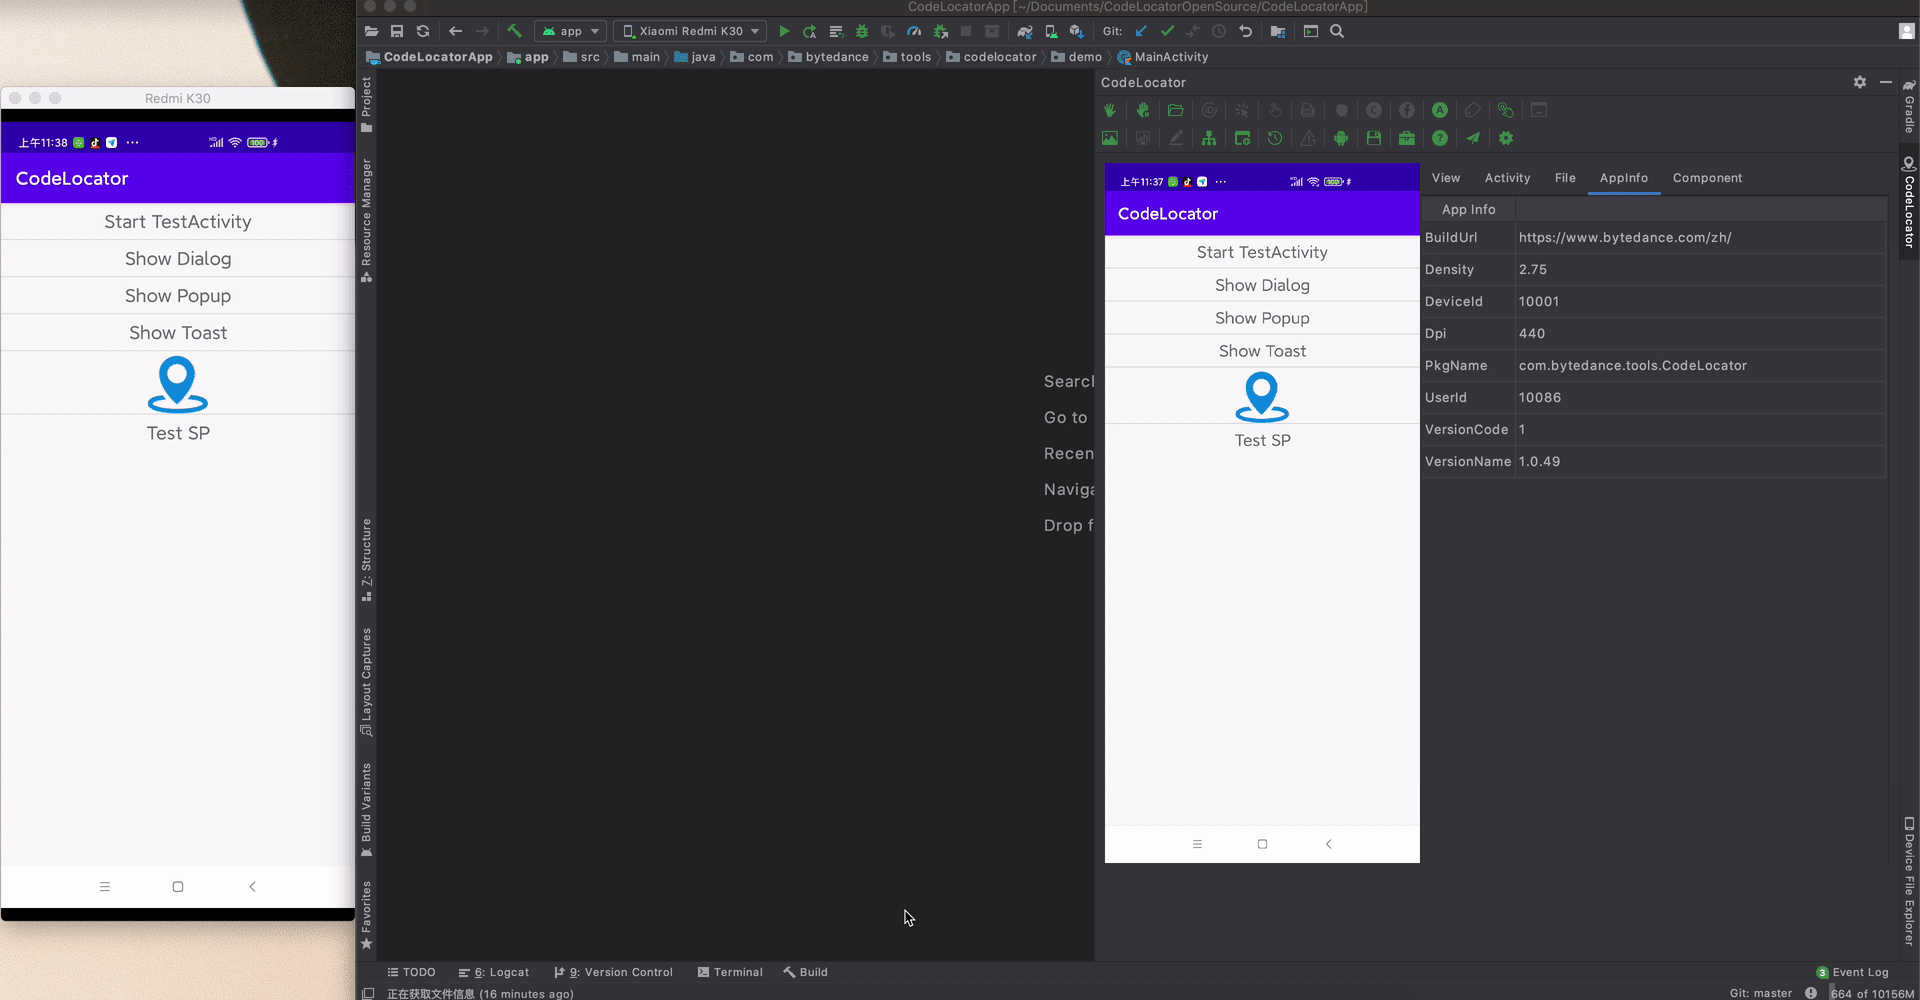Viewport: 1920px width, 1000px height.
Task: Click the MainActivity breadcrumb item
Action: [x=1172, y=57]
